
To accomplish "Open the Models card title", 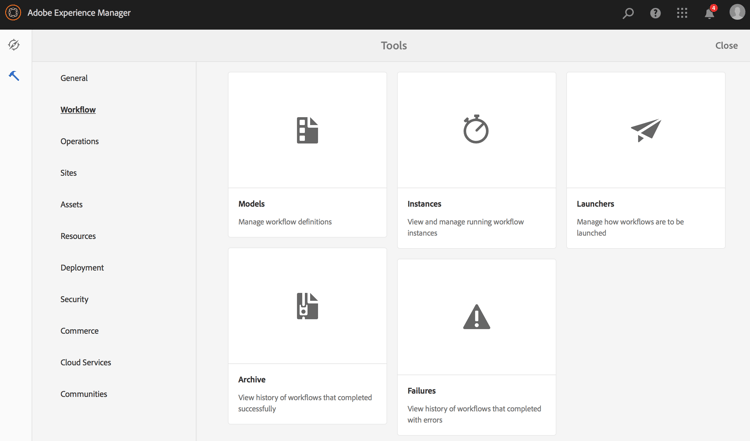I will 252,204.
